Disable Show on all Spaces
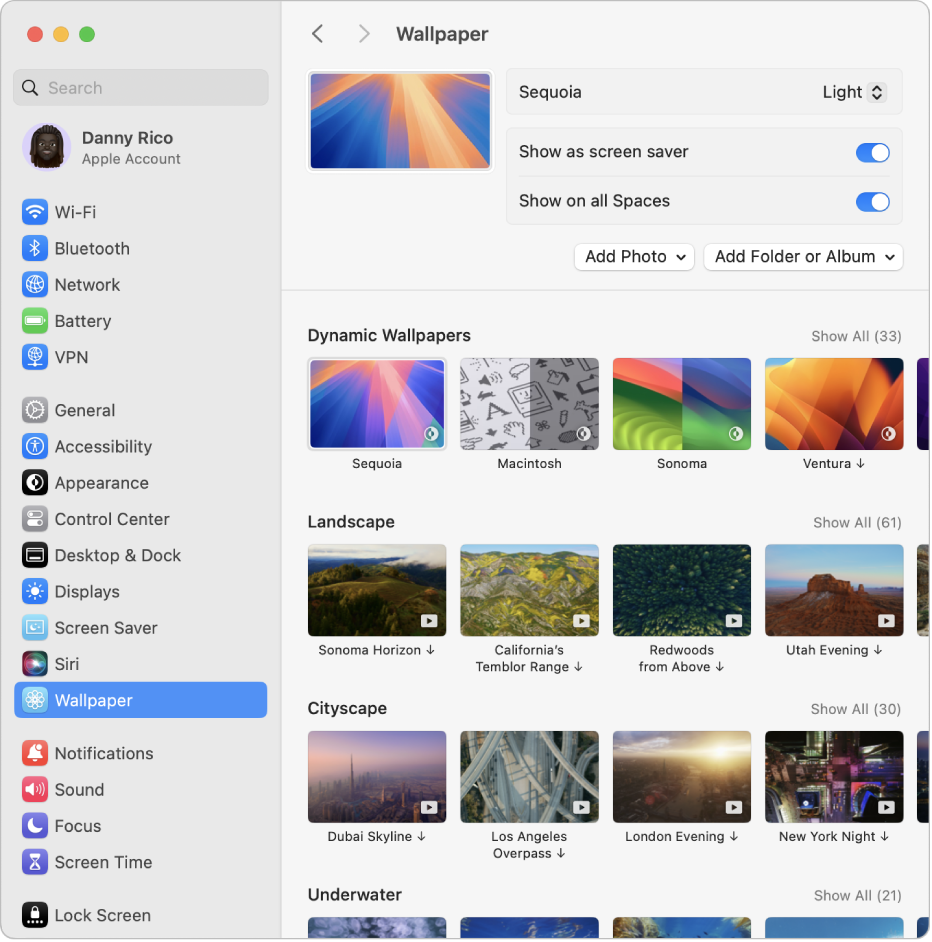 872,201
